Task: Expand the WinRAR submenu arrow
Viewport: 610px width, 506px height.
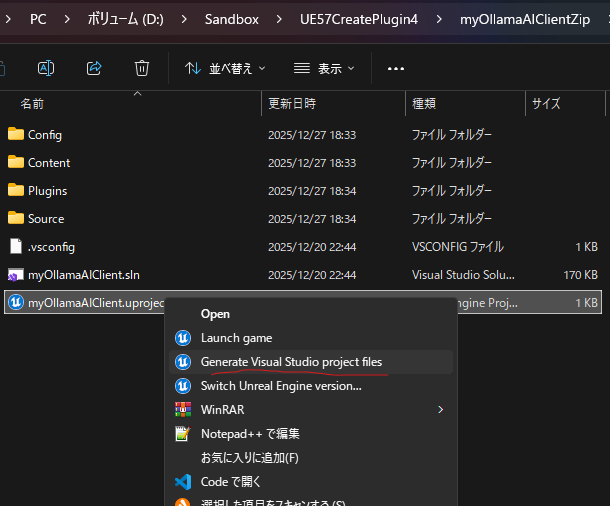Action: click(x=440, y=410)
